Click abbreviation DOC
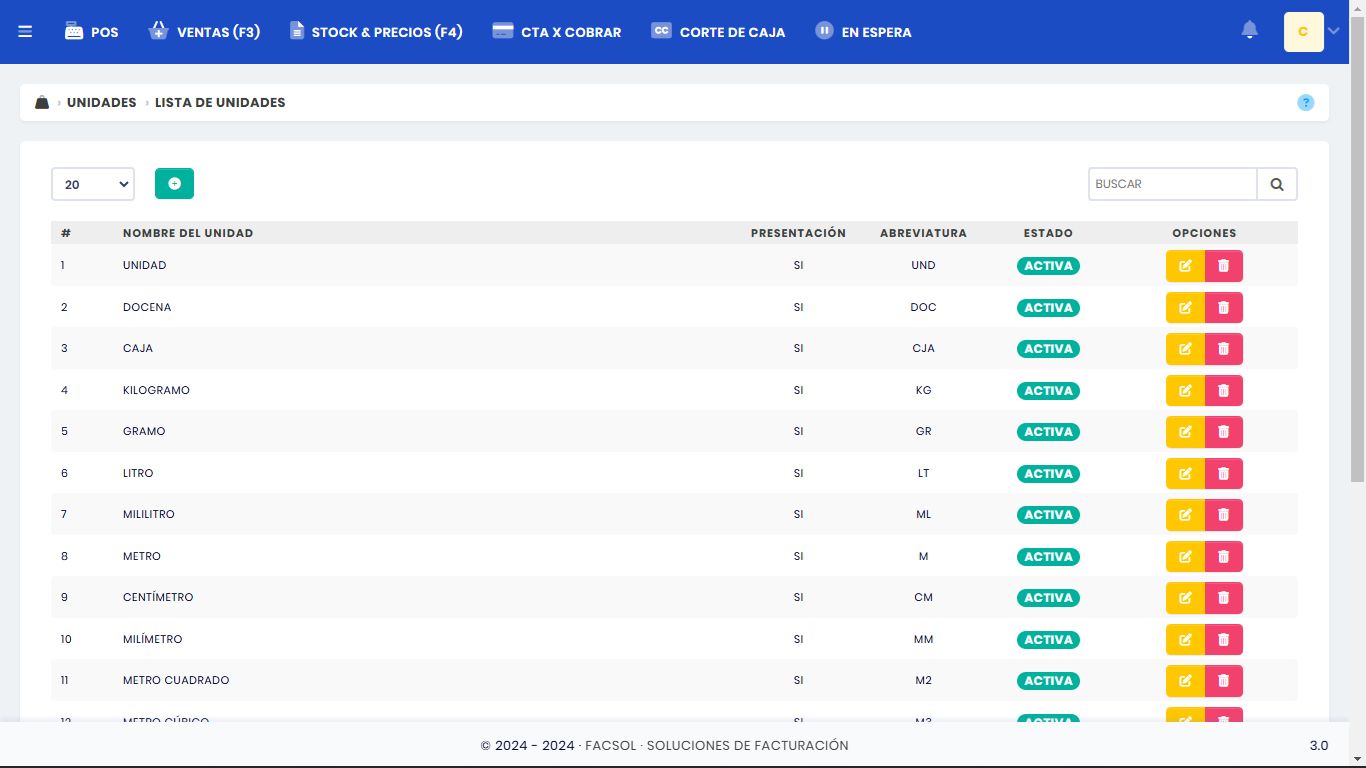Viewport: 1366px width, 768px height. click(923, 307)
